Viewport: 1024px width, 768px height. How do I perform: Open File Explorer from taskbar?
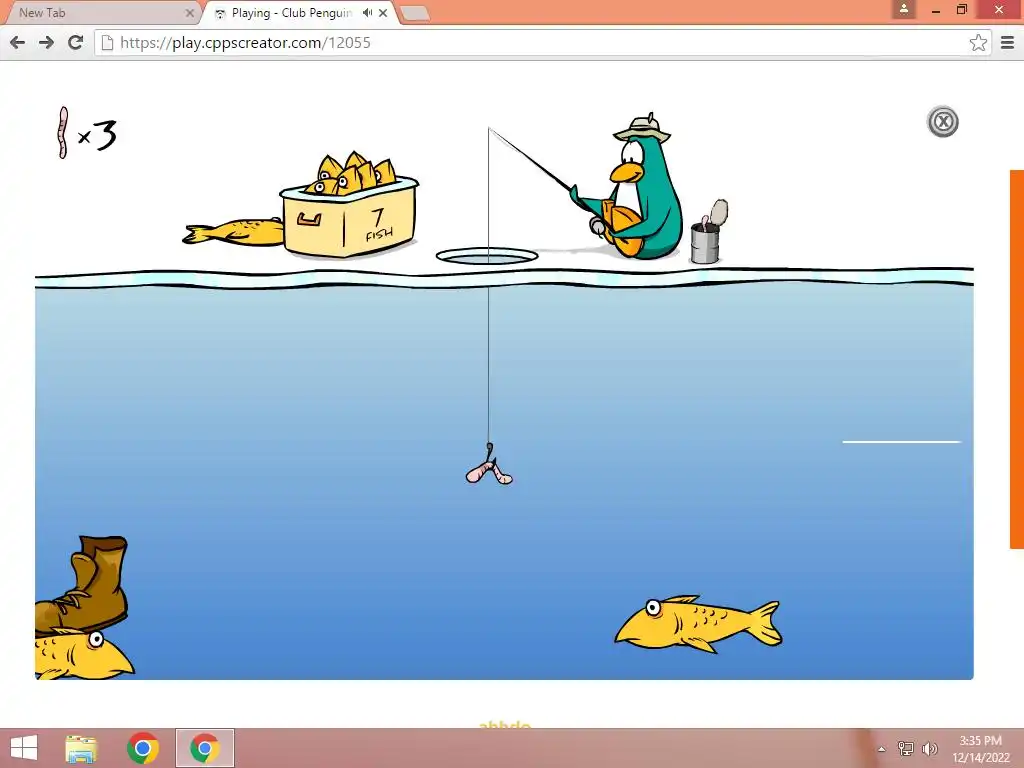81,748
